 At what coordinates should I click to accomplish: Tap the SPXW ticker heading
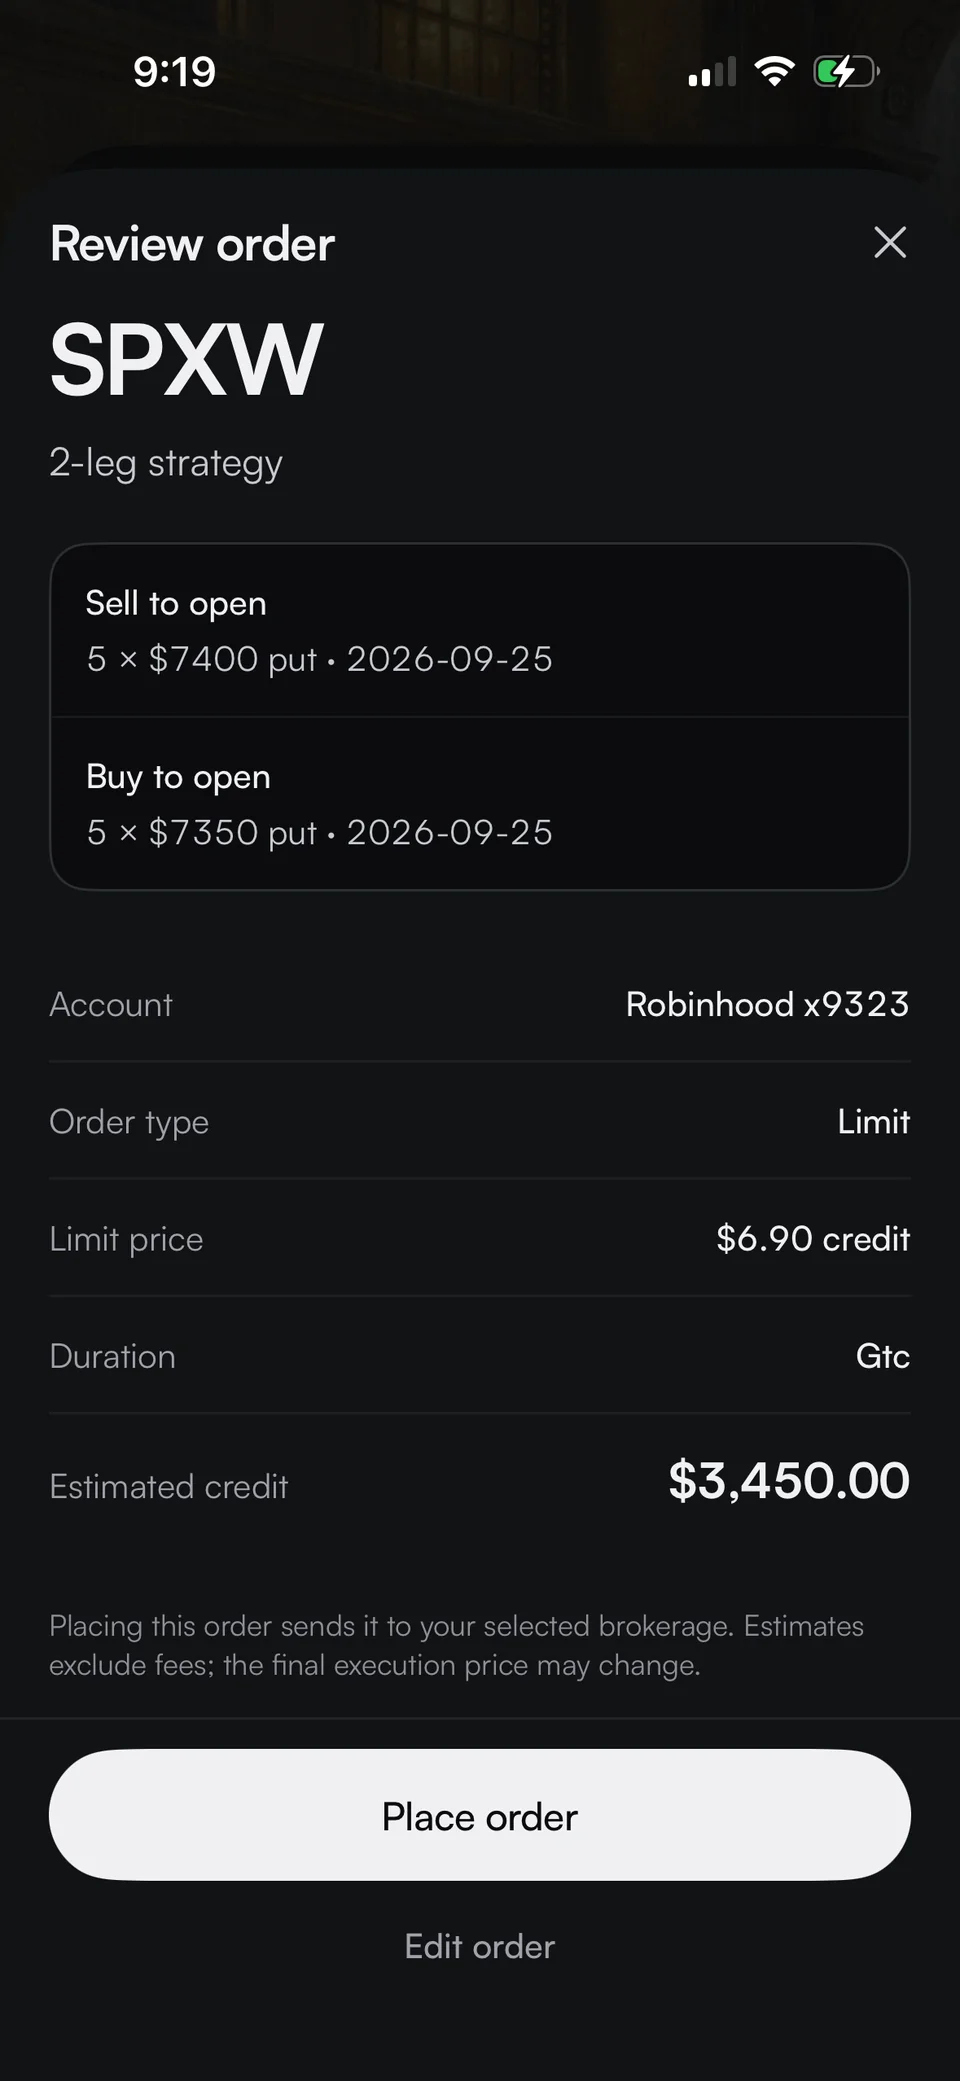[x=187, y=360]
